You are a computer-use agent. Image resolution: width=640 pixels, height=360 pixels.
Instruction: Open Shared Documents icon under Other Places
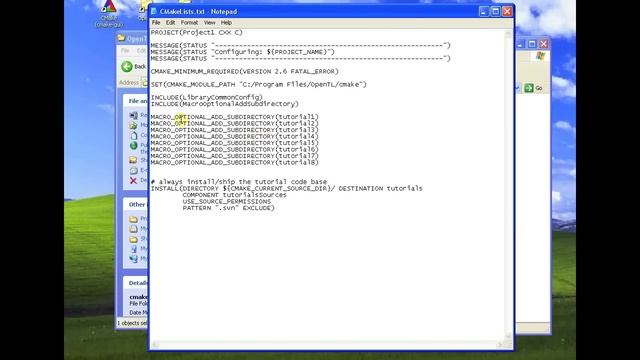click(x=133, y=239)
